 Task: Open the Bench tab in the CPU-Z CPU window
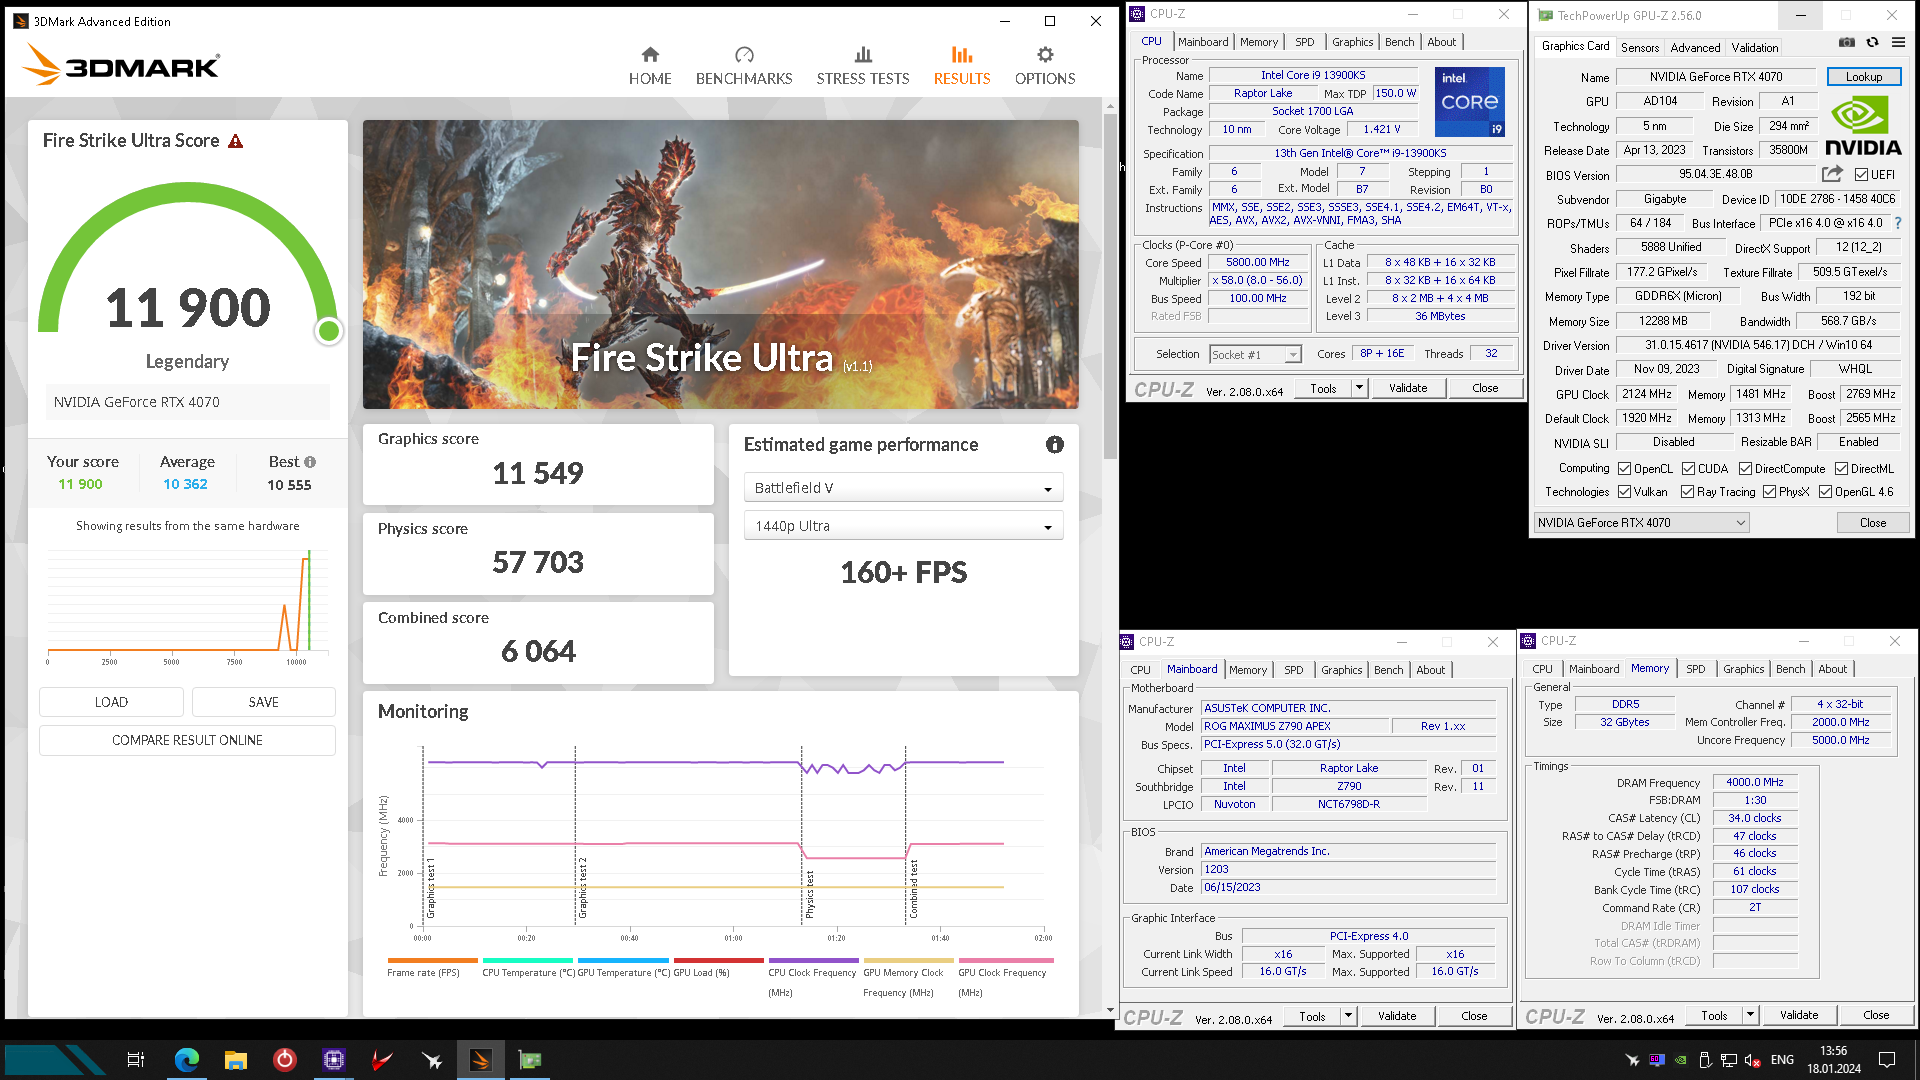[1399, 42]
